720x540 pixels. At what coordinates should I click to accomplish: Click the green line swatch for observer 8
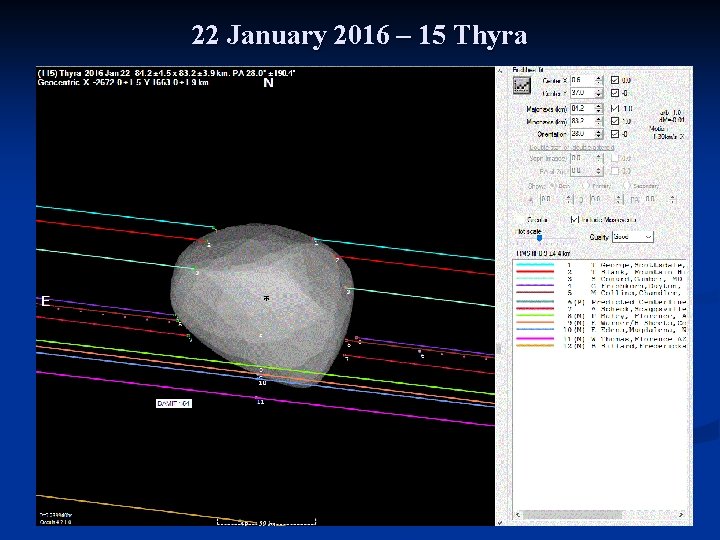(535, 316)
